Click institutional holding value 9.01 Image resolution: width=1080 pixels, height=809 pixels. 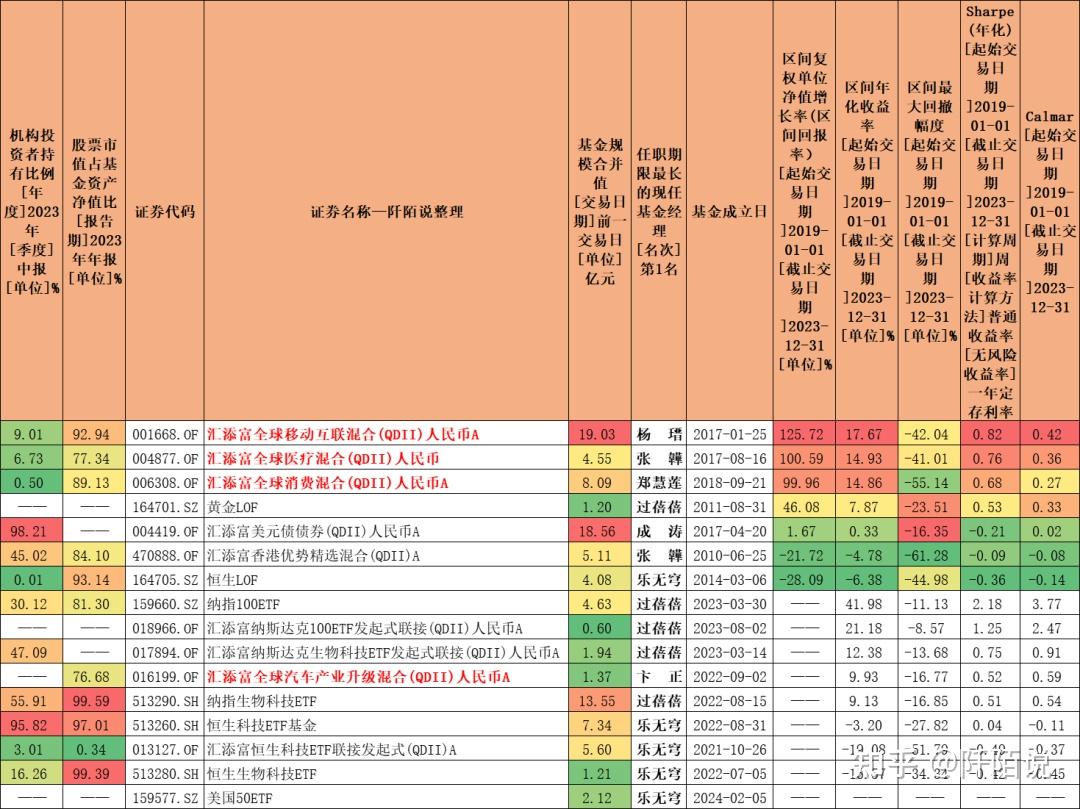pyautogui.click(x=30, y=434)
